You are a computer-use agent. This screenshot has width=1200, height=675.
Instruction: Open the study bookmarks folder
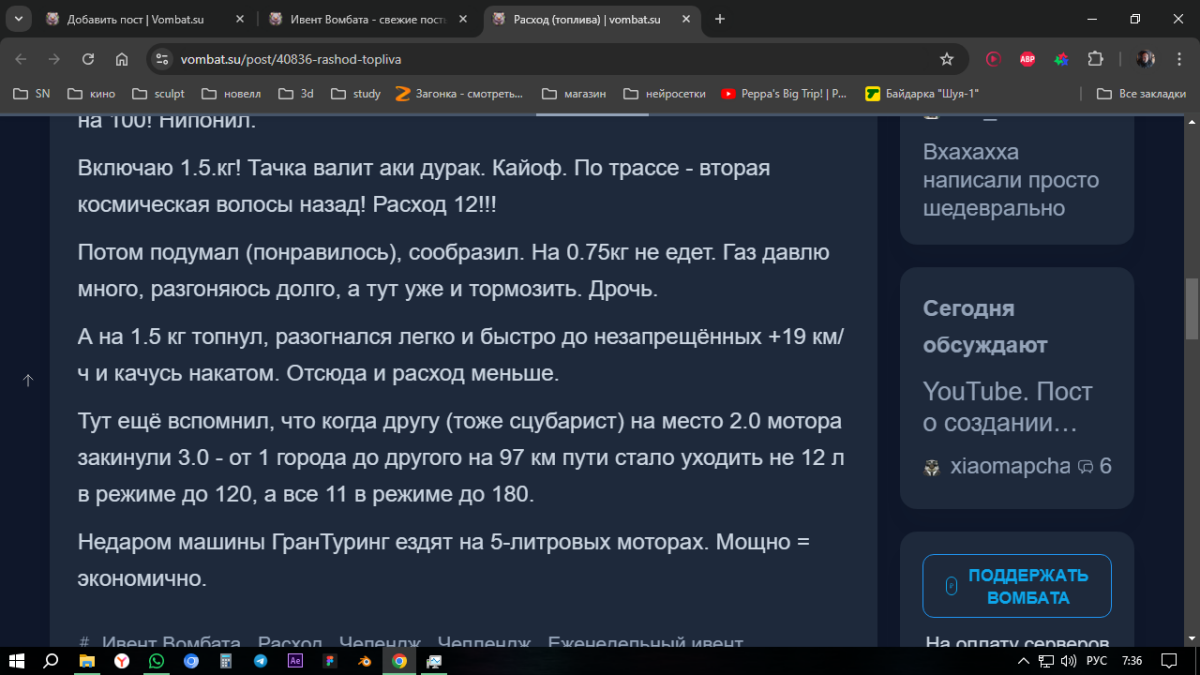click(354, 94)
